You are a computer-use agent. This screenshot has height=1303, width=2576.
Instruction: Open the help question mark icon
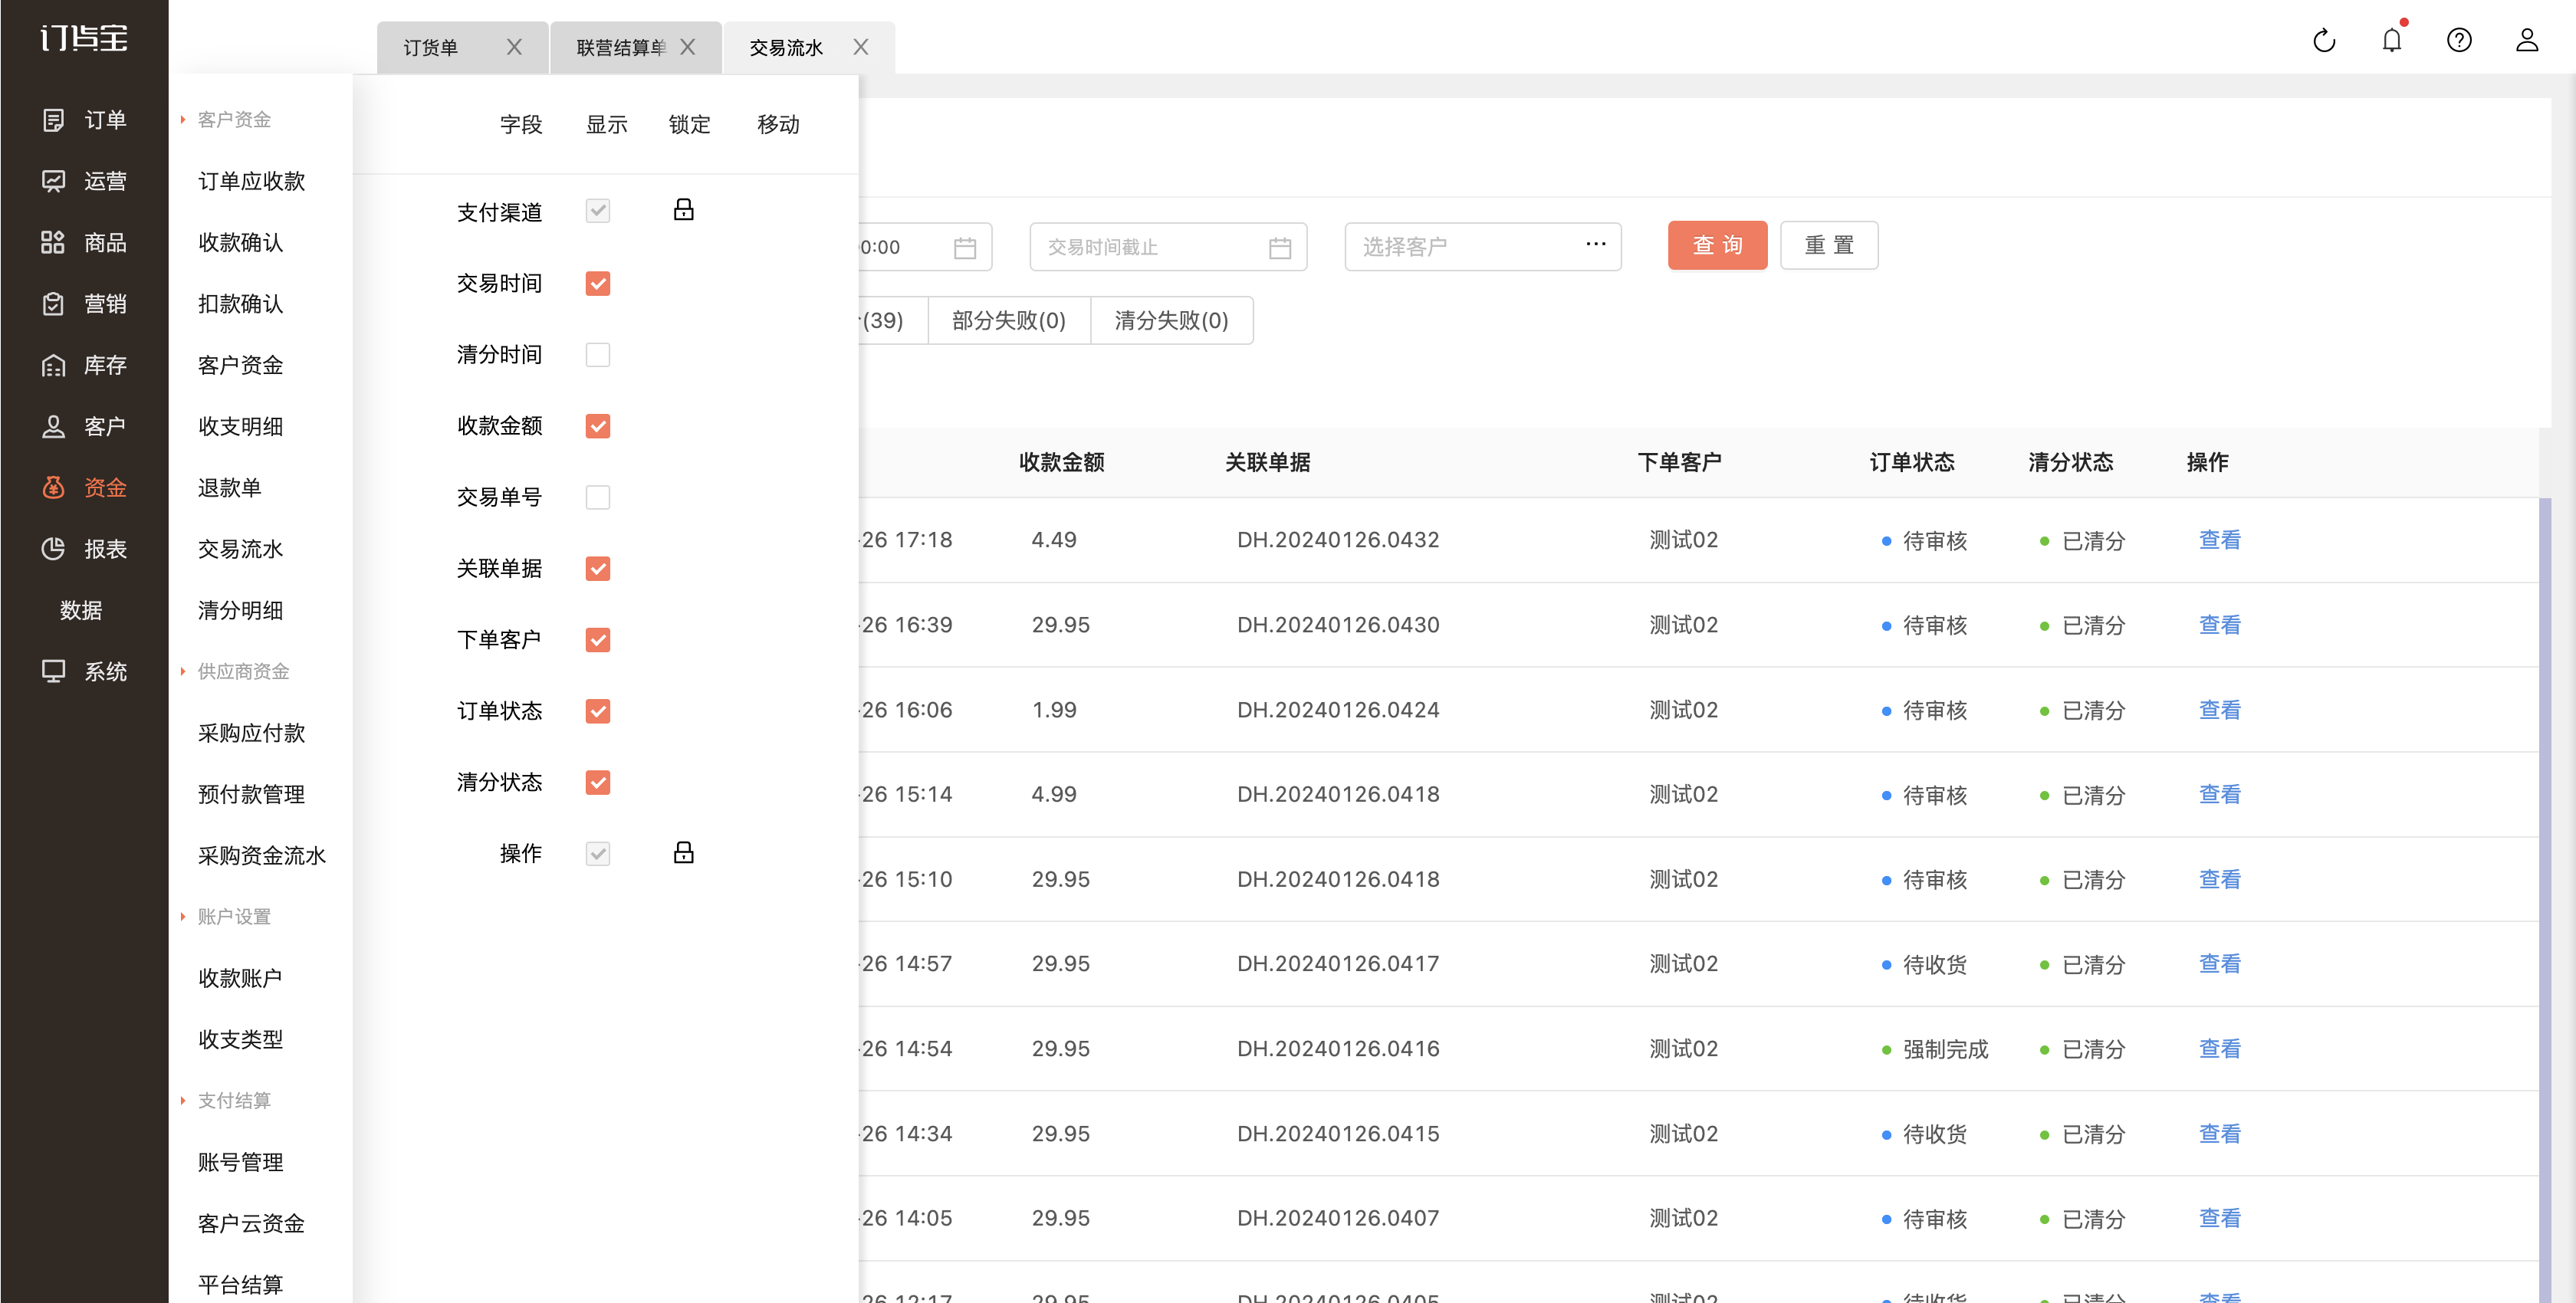point(2459,40)
